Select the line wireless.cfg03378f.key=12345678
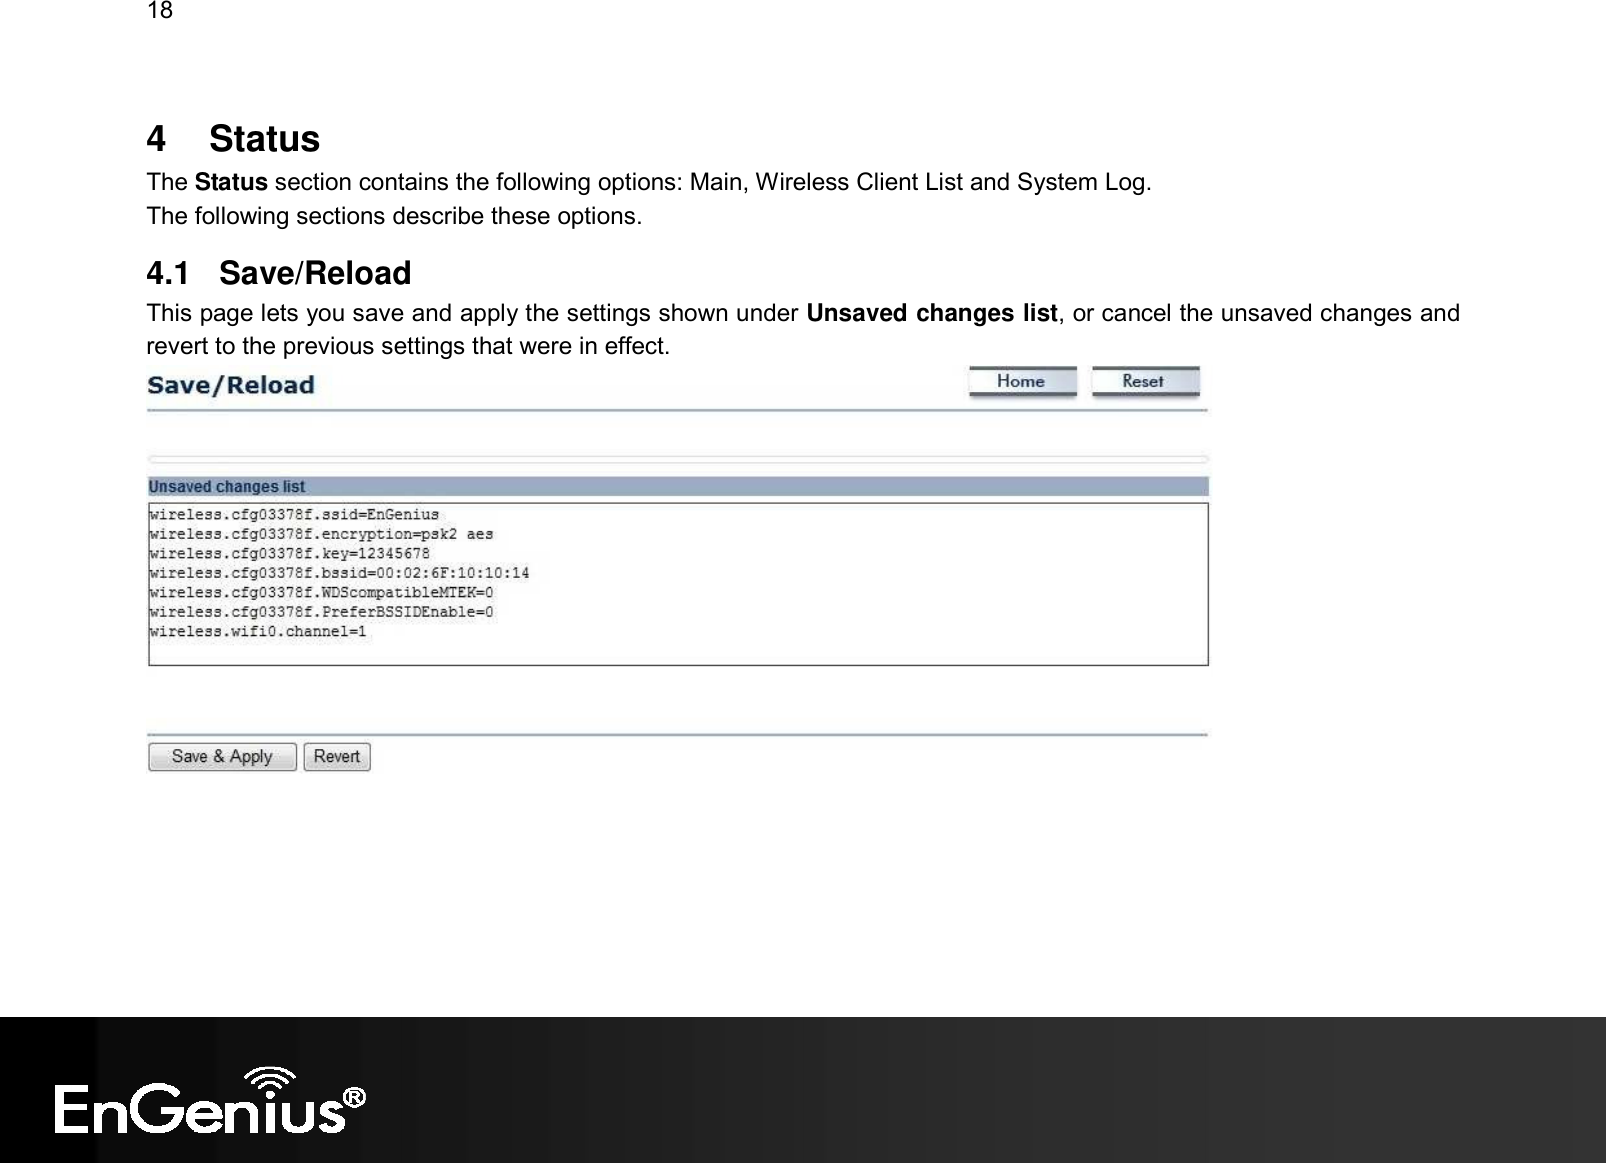Viewport: 1606px width, 1163px height. click(290, 553)
